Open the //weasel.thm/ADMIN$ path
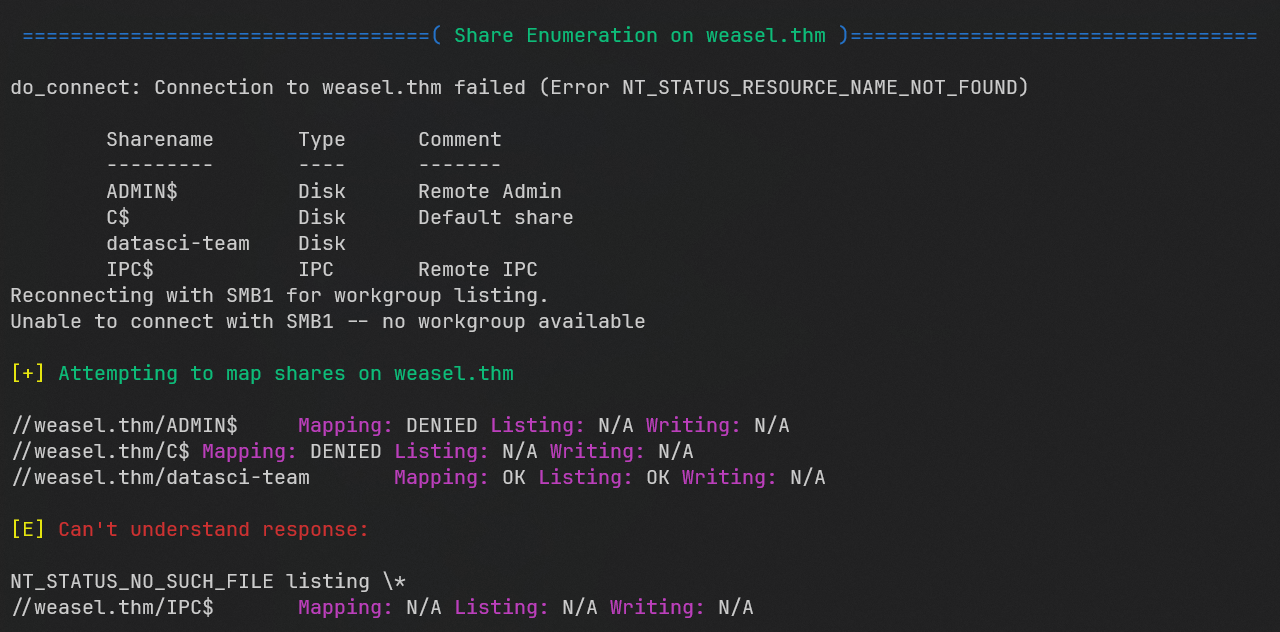This screenshot has height=632, width=1280. pyautogui.click(x=124, y=426)
